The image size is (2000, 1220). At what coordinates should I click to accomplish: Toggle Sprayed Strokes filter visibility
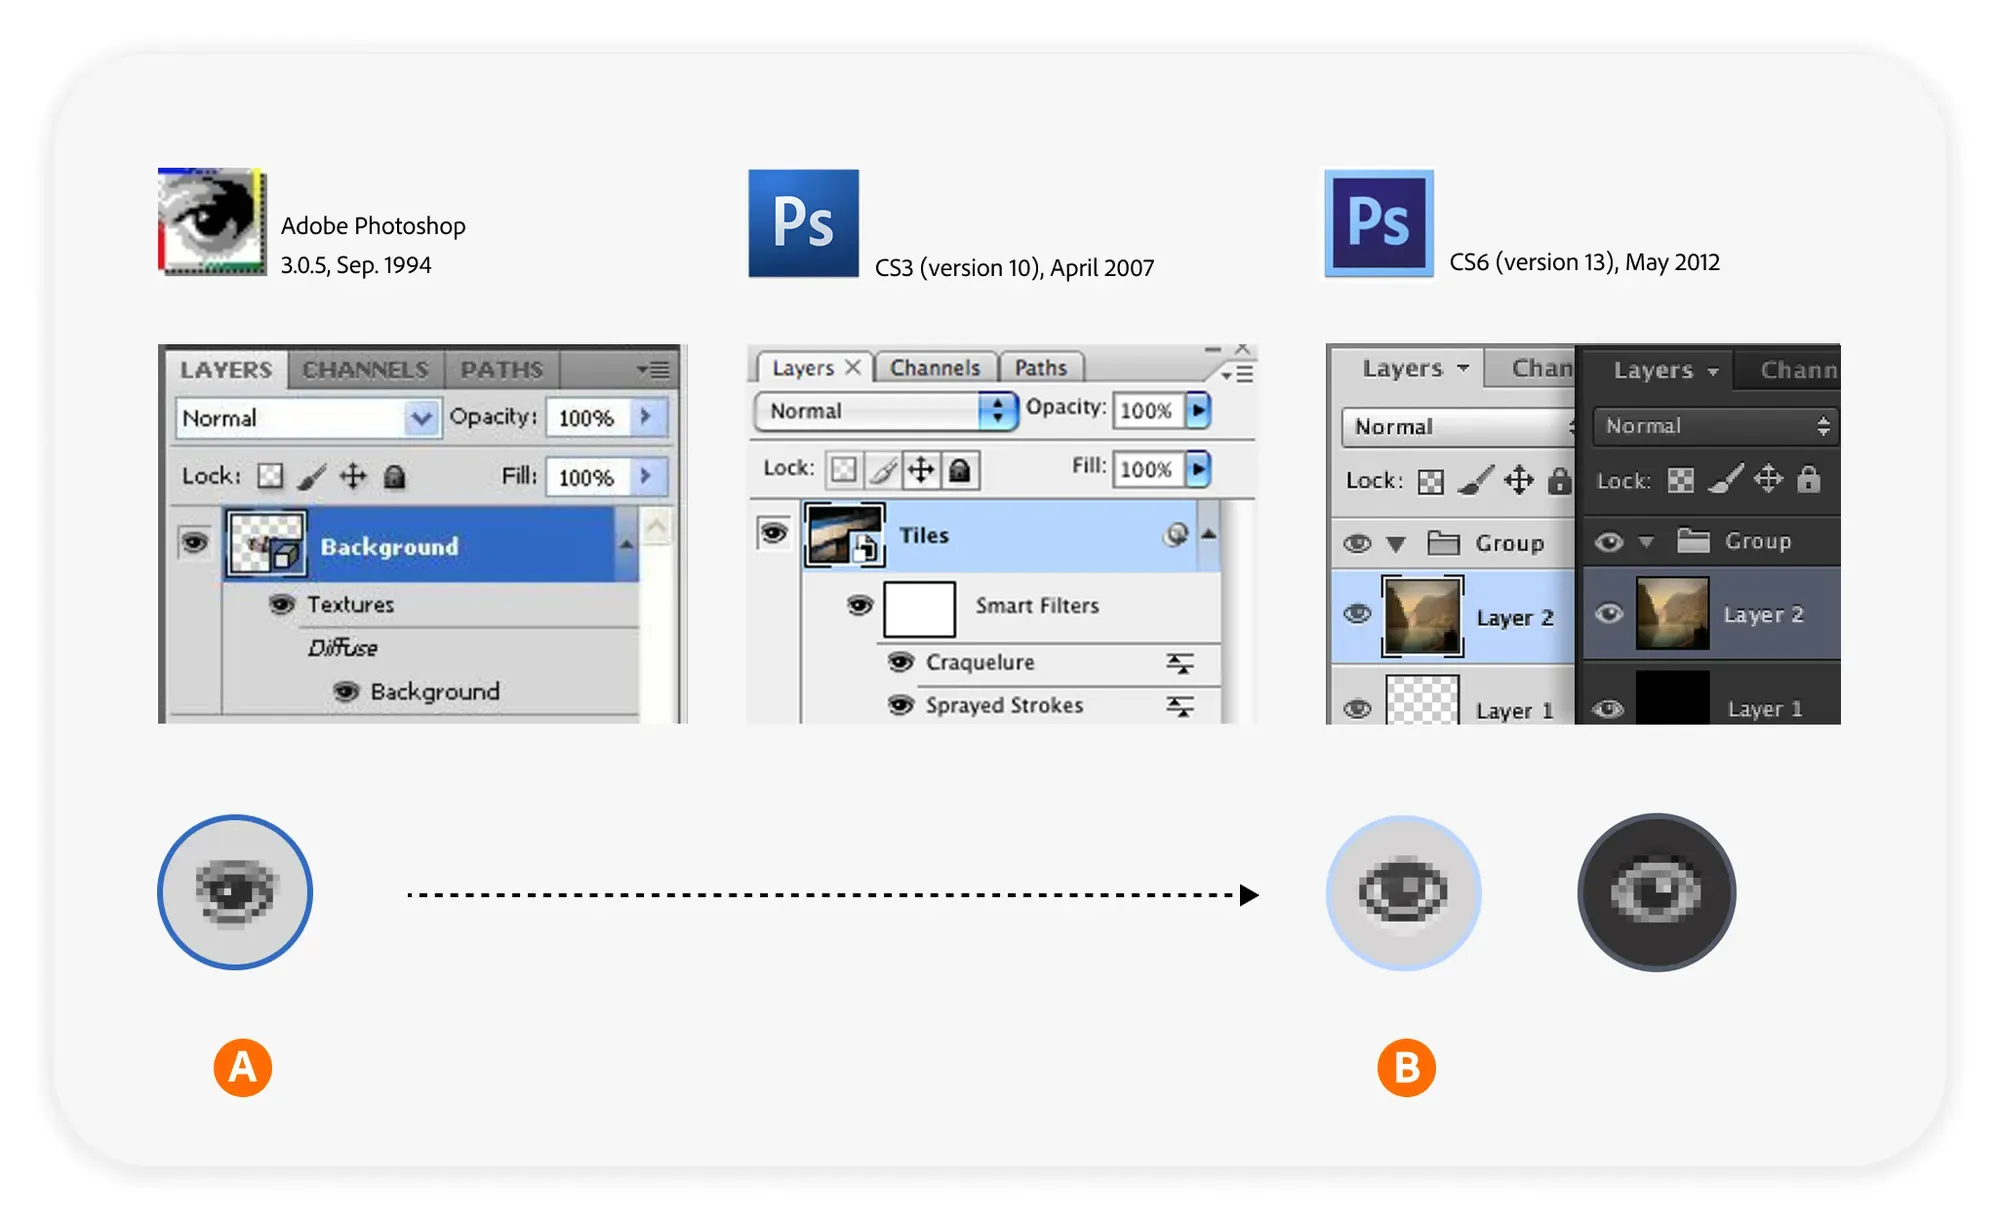(x=901, y=705)
